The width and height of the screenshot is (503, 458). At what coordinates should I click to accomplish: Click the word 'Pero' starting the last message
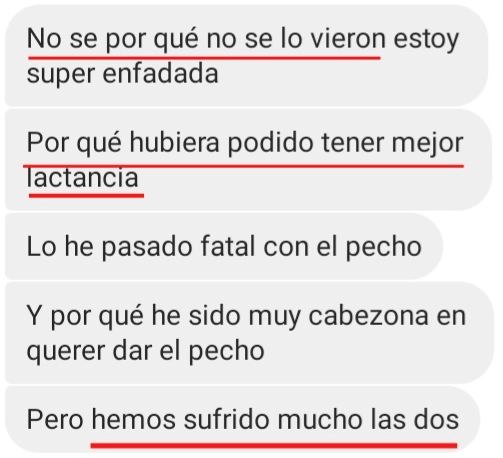pos(55,419)
